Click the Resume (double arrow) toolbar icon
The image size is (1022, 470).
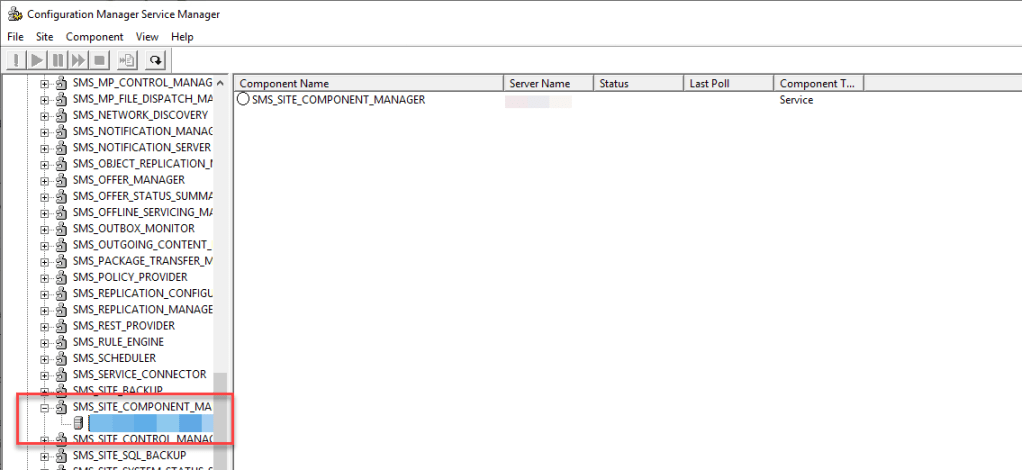78,60
